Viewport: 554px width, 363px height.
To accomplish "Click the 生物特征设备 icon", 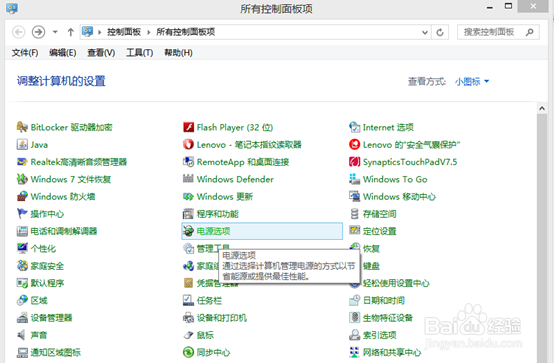I will [354, 317].
